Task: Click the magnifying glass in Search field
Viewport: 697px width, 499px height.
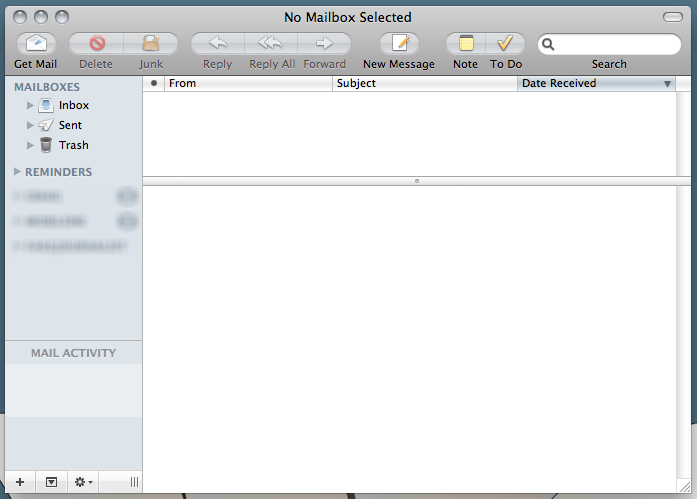Action: click(548, 44)
